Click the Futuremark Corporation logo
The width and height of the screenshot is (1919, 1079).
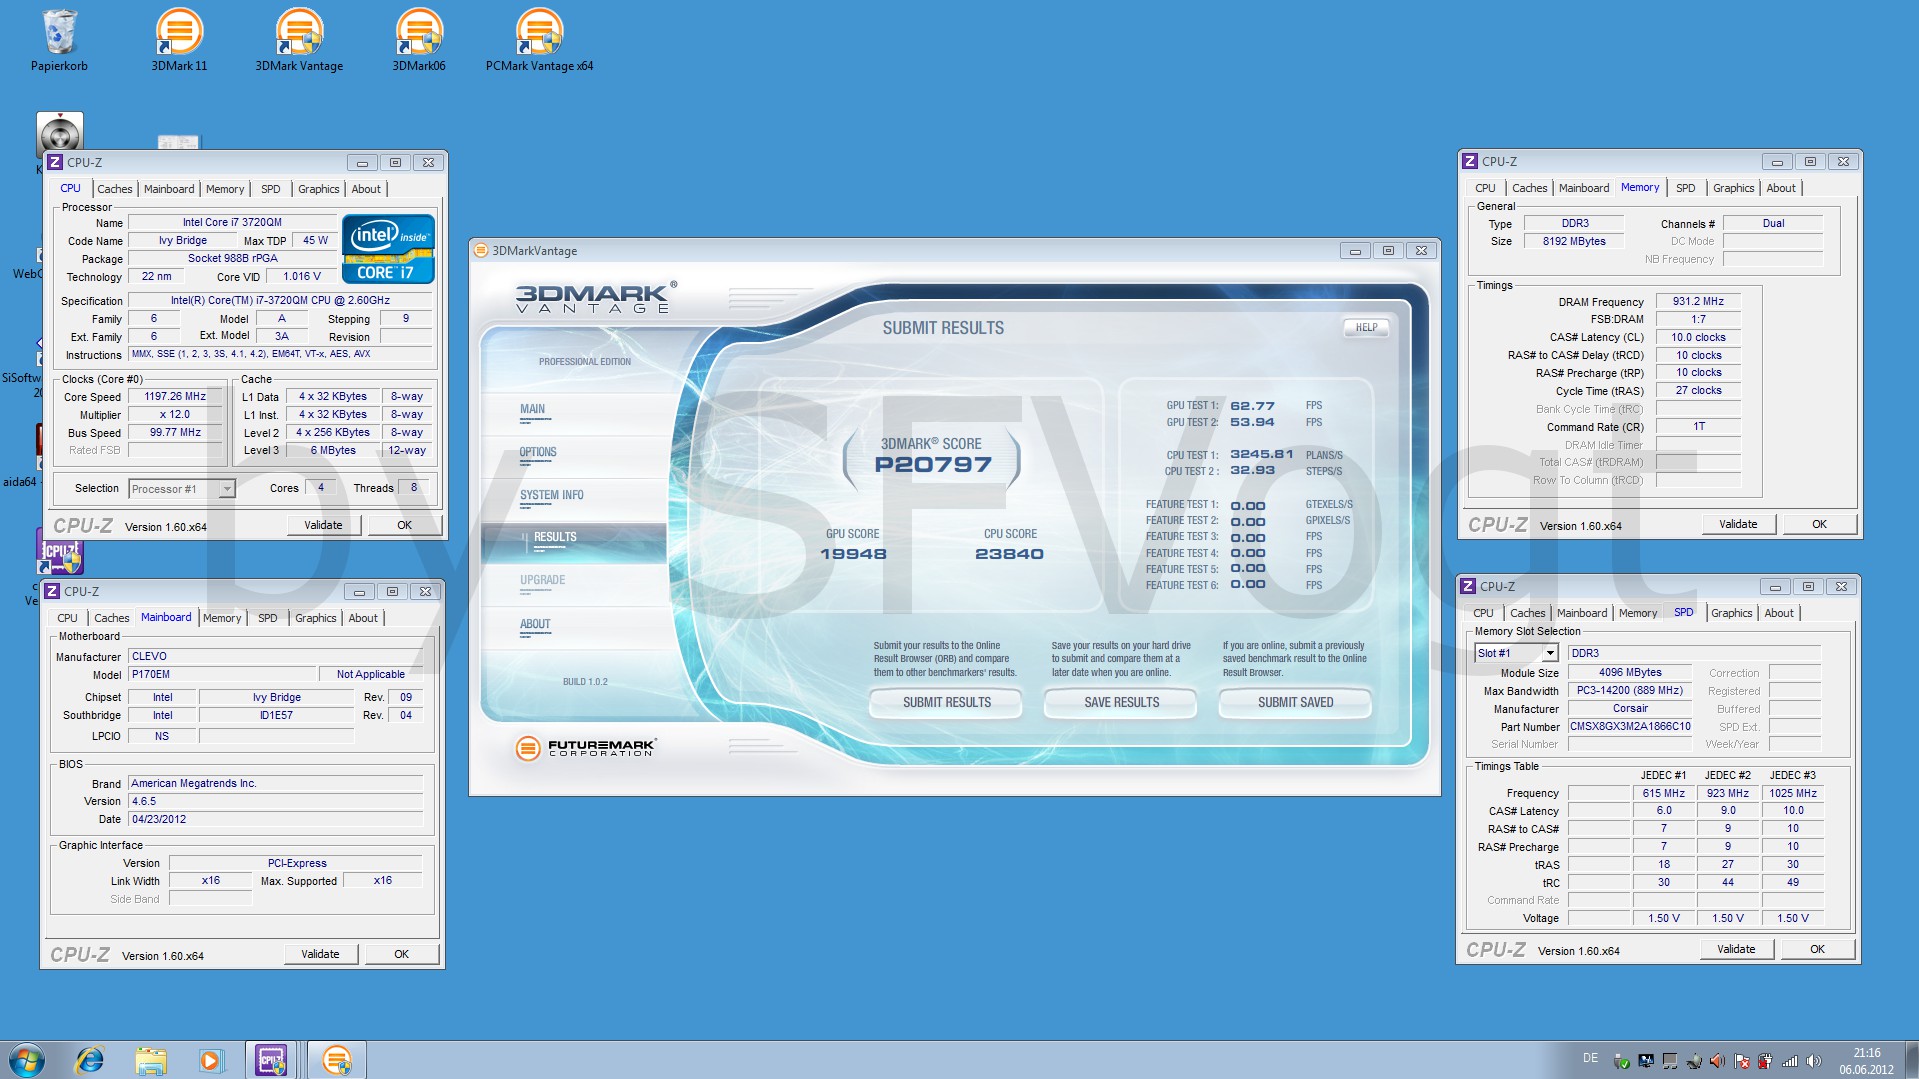pos(586,747)
